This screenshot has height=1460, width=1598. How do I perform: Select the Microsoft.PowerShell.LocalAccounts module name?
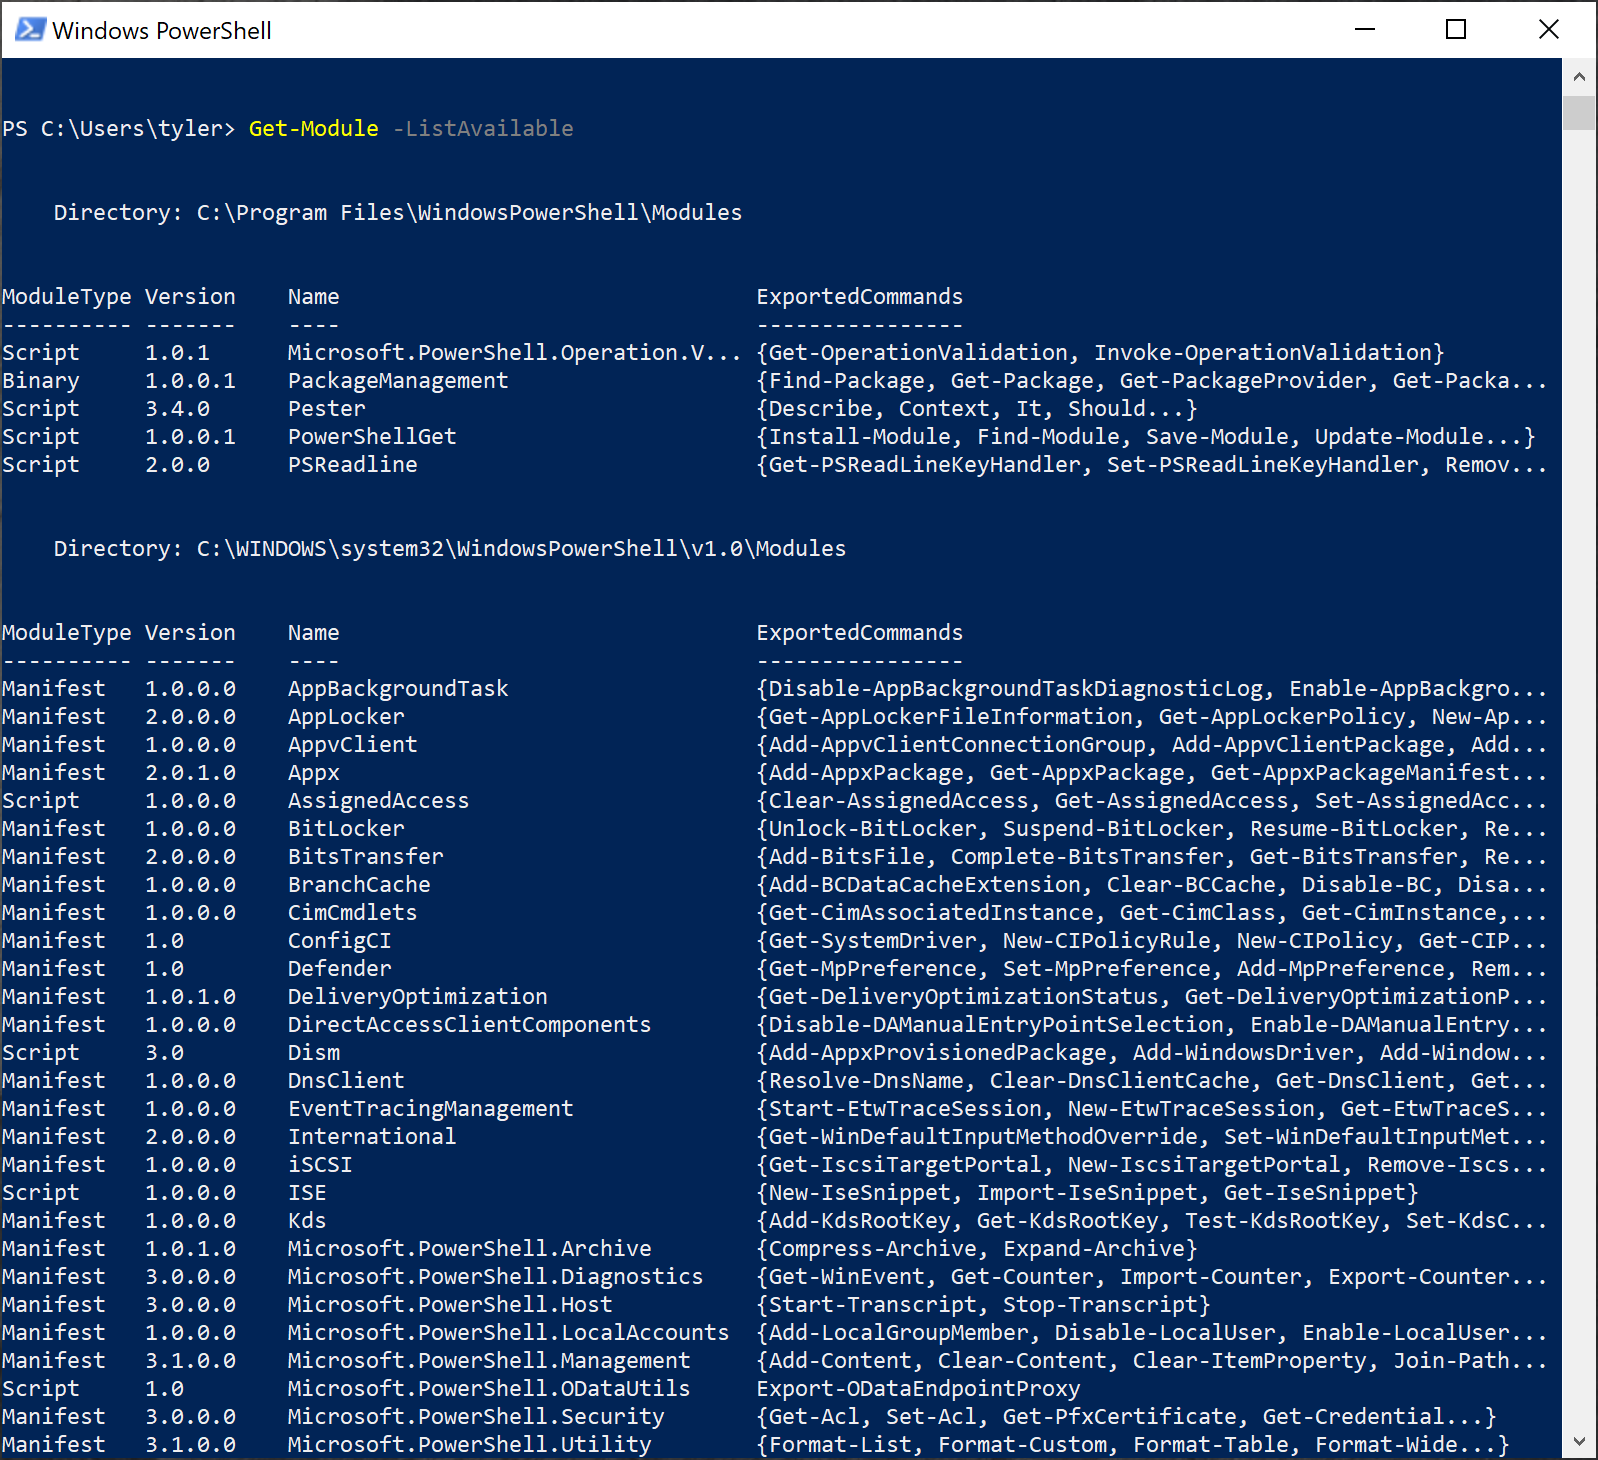(509, 1332)
